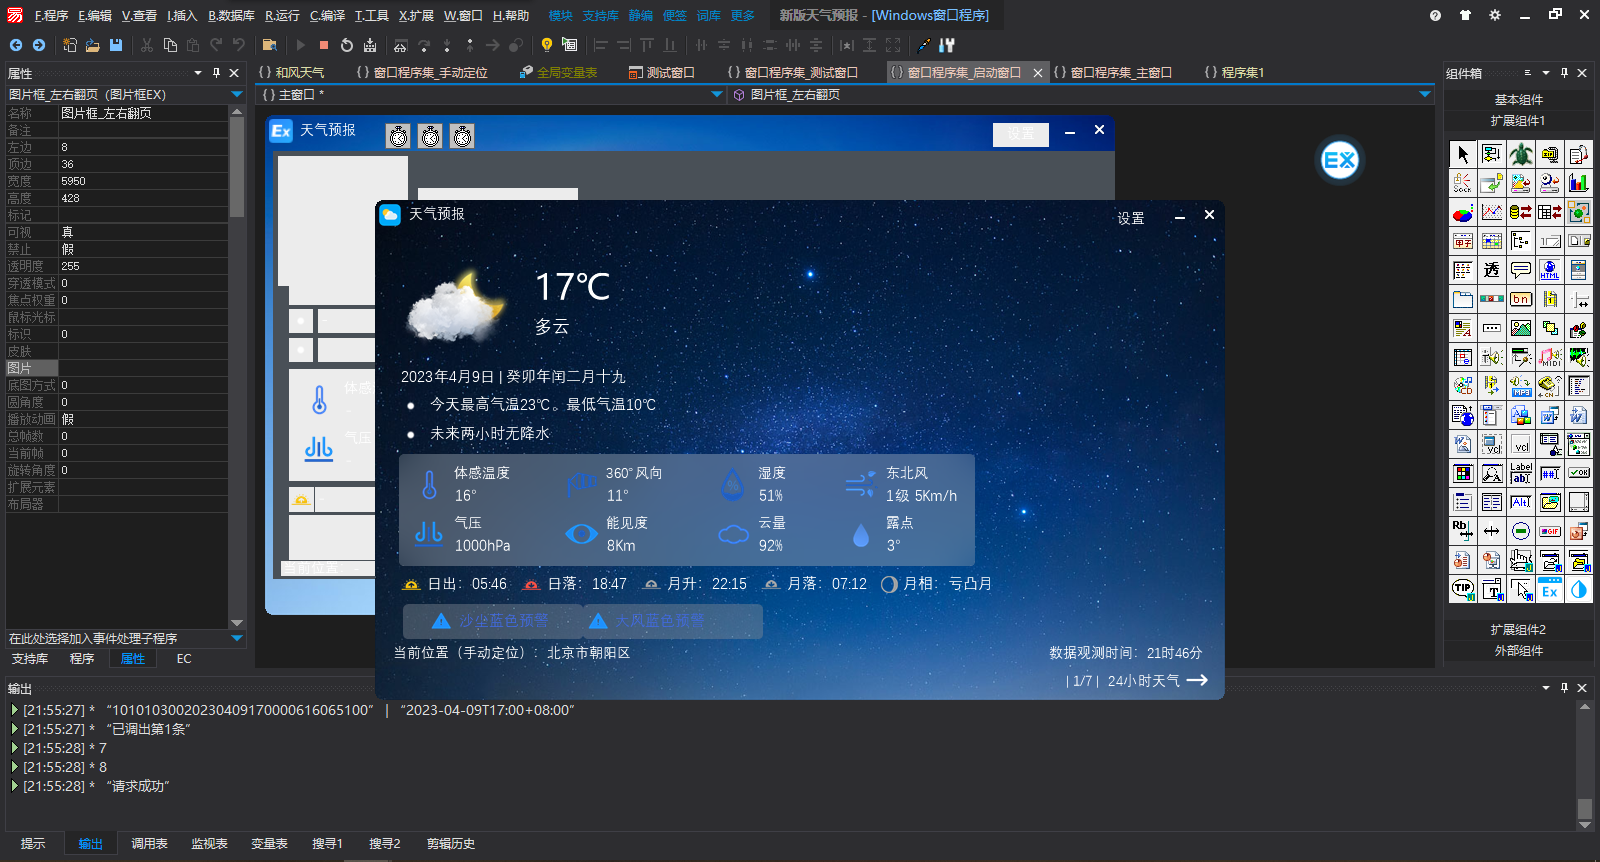The image size is (1600, 862).
Task: Click the help question mark icon in title bar
Action: click(1435, 15)
